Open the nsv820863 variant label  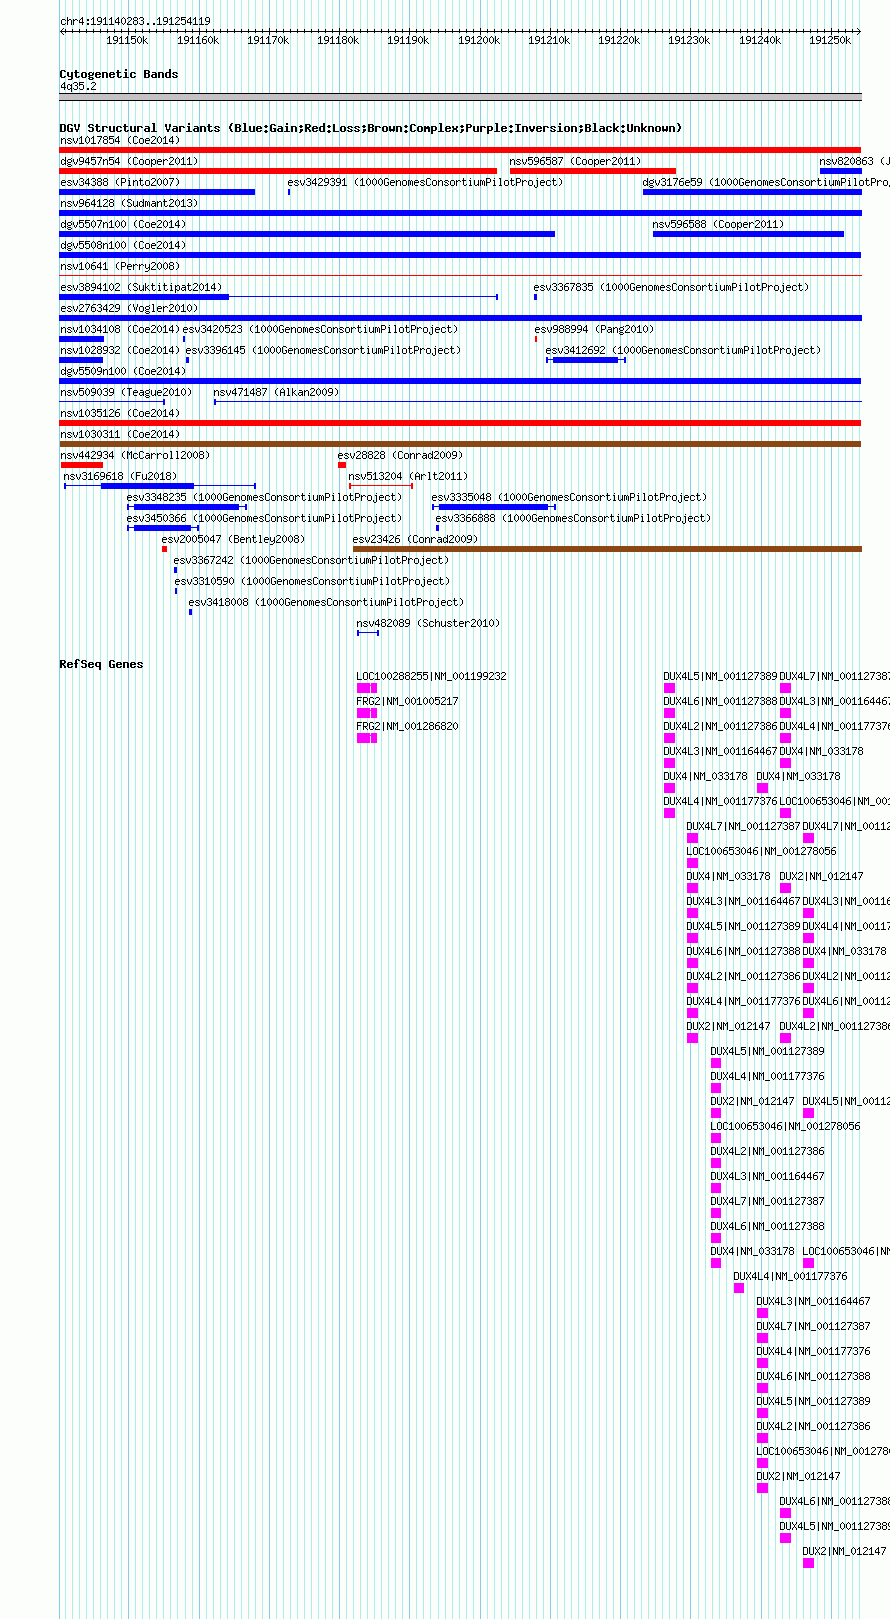coord(854,161)
